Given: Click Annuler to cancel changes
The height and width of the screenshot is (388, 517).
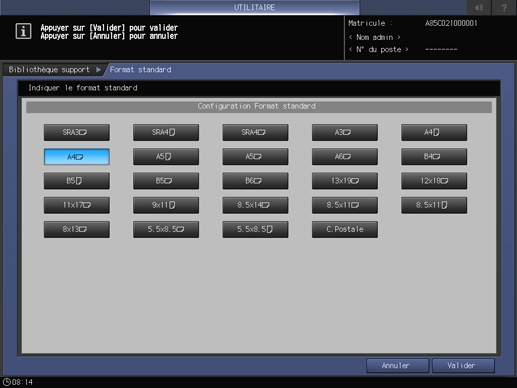Looking at the screenshot, I should [397, 366].
